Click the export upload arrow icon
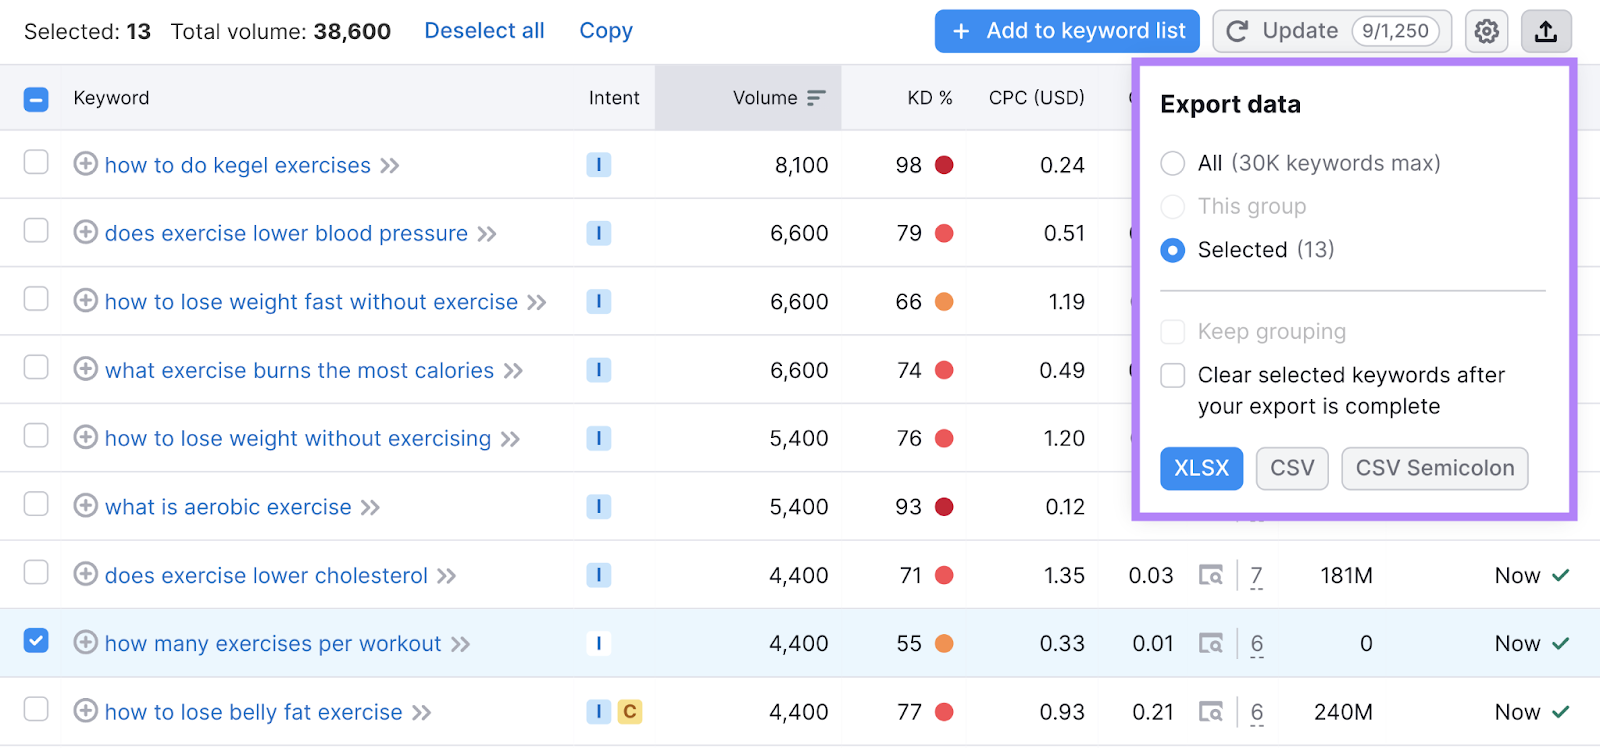Image resolution: width=1600 pixels, height=748 pixels. click(x=1546, y=32)
